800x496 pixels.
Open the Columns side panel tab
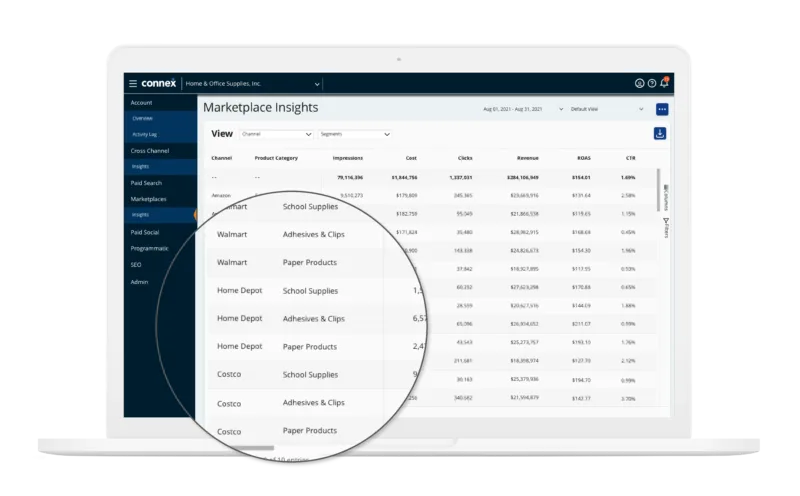point(666,197)
